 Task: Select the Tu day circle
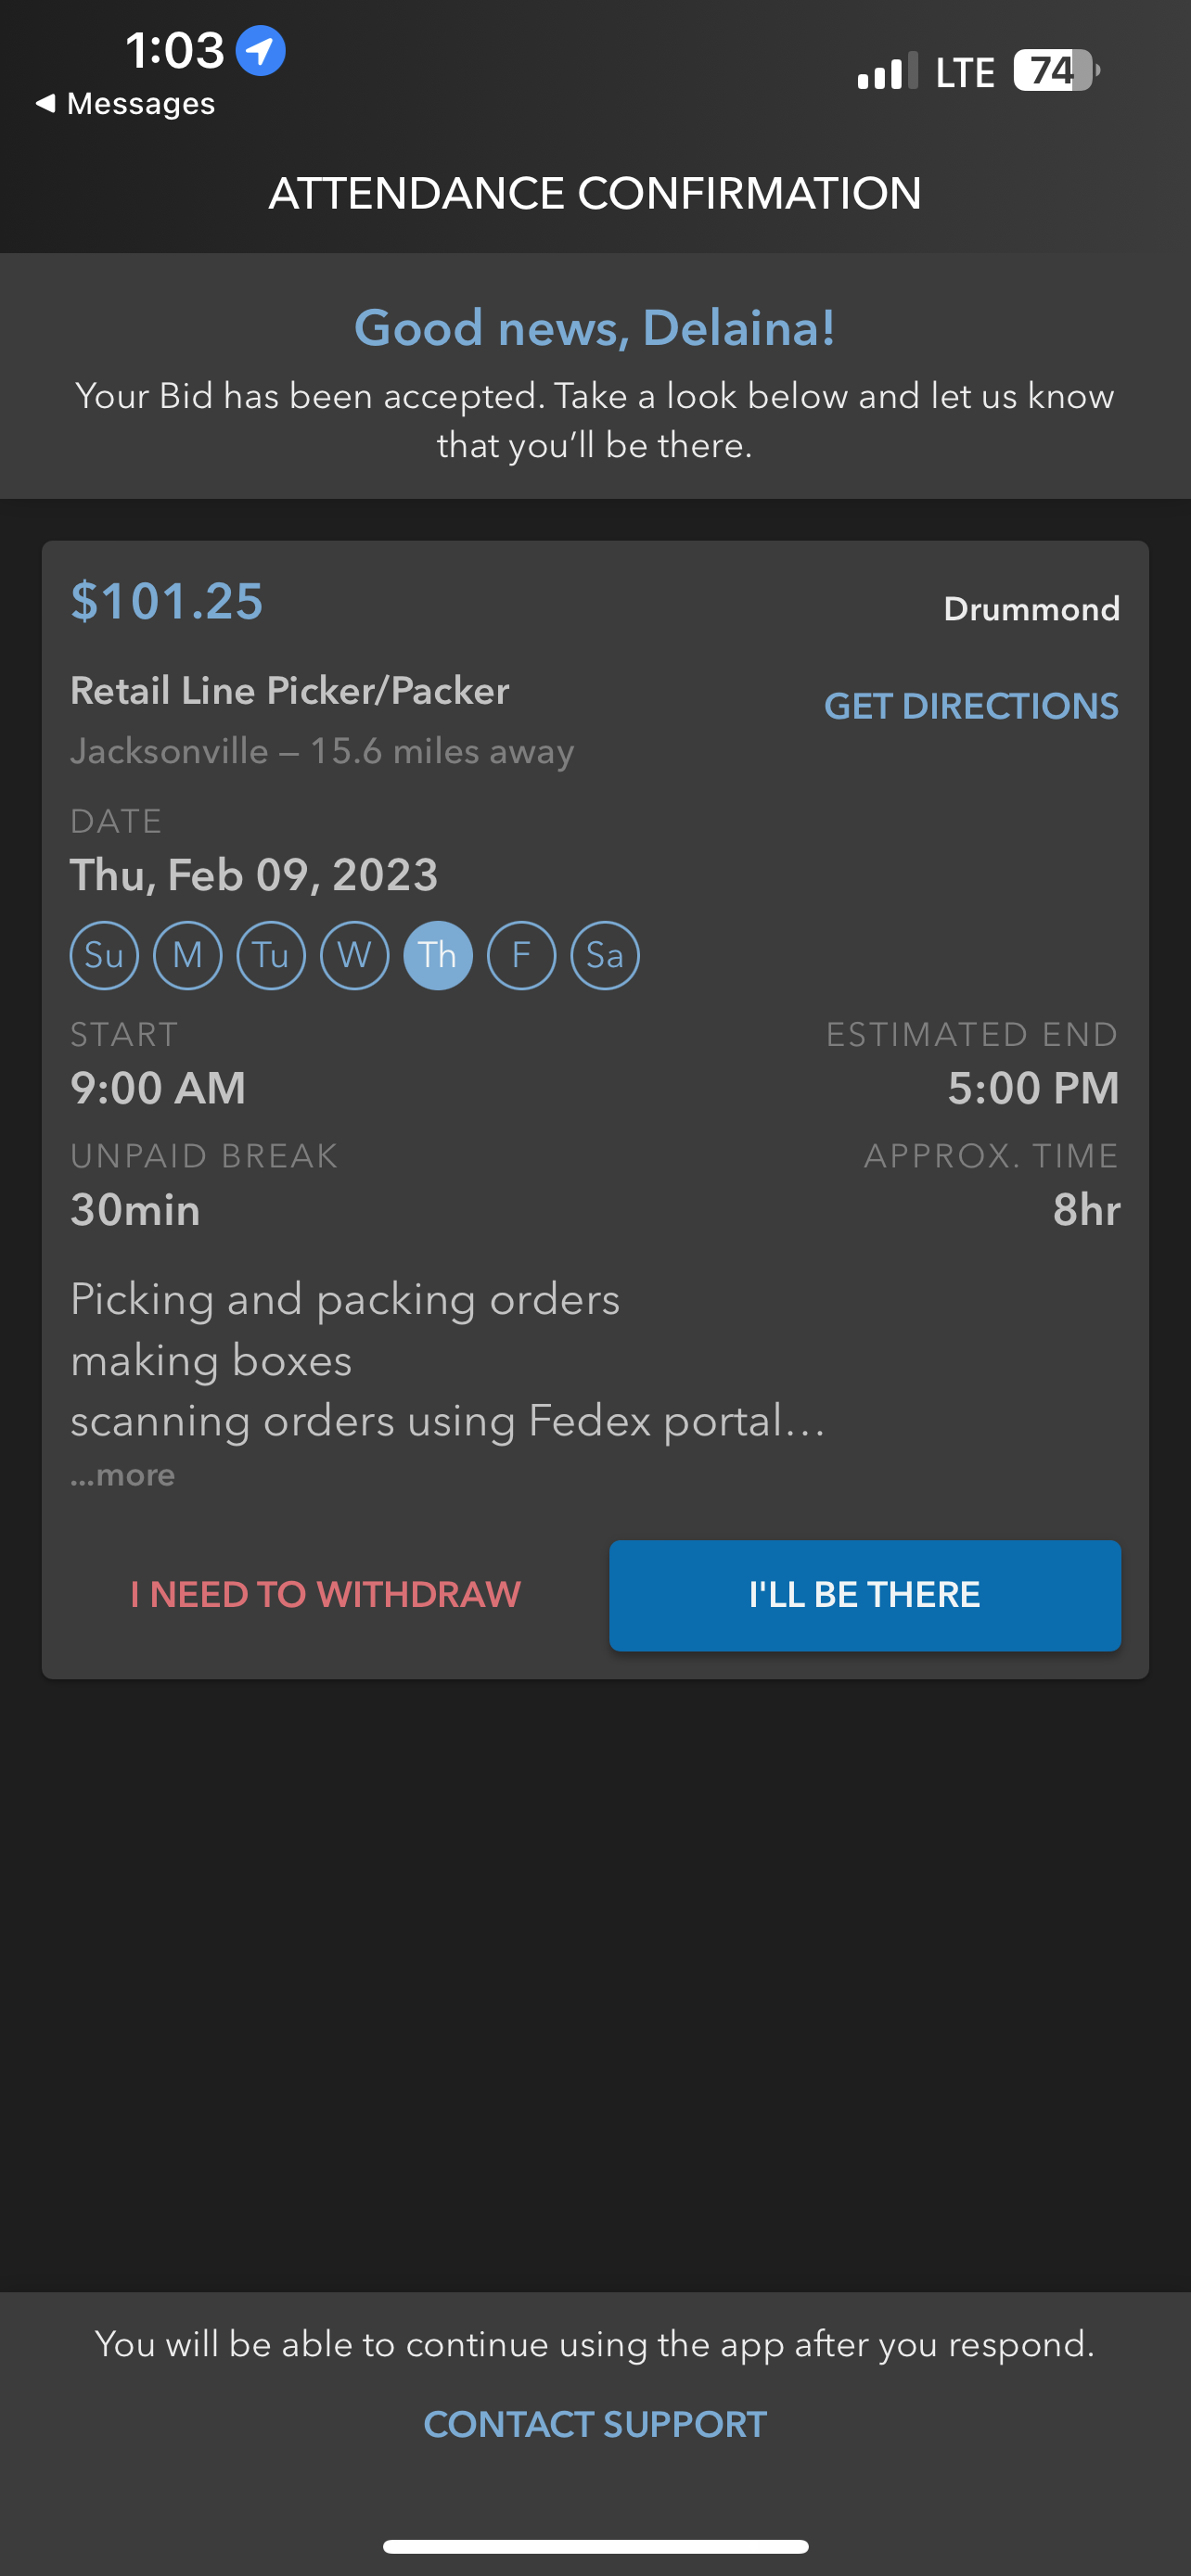[271, 955]
